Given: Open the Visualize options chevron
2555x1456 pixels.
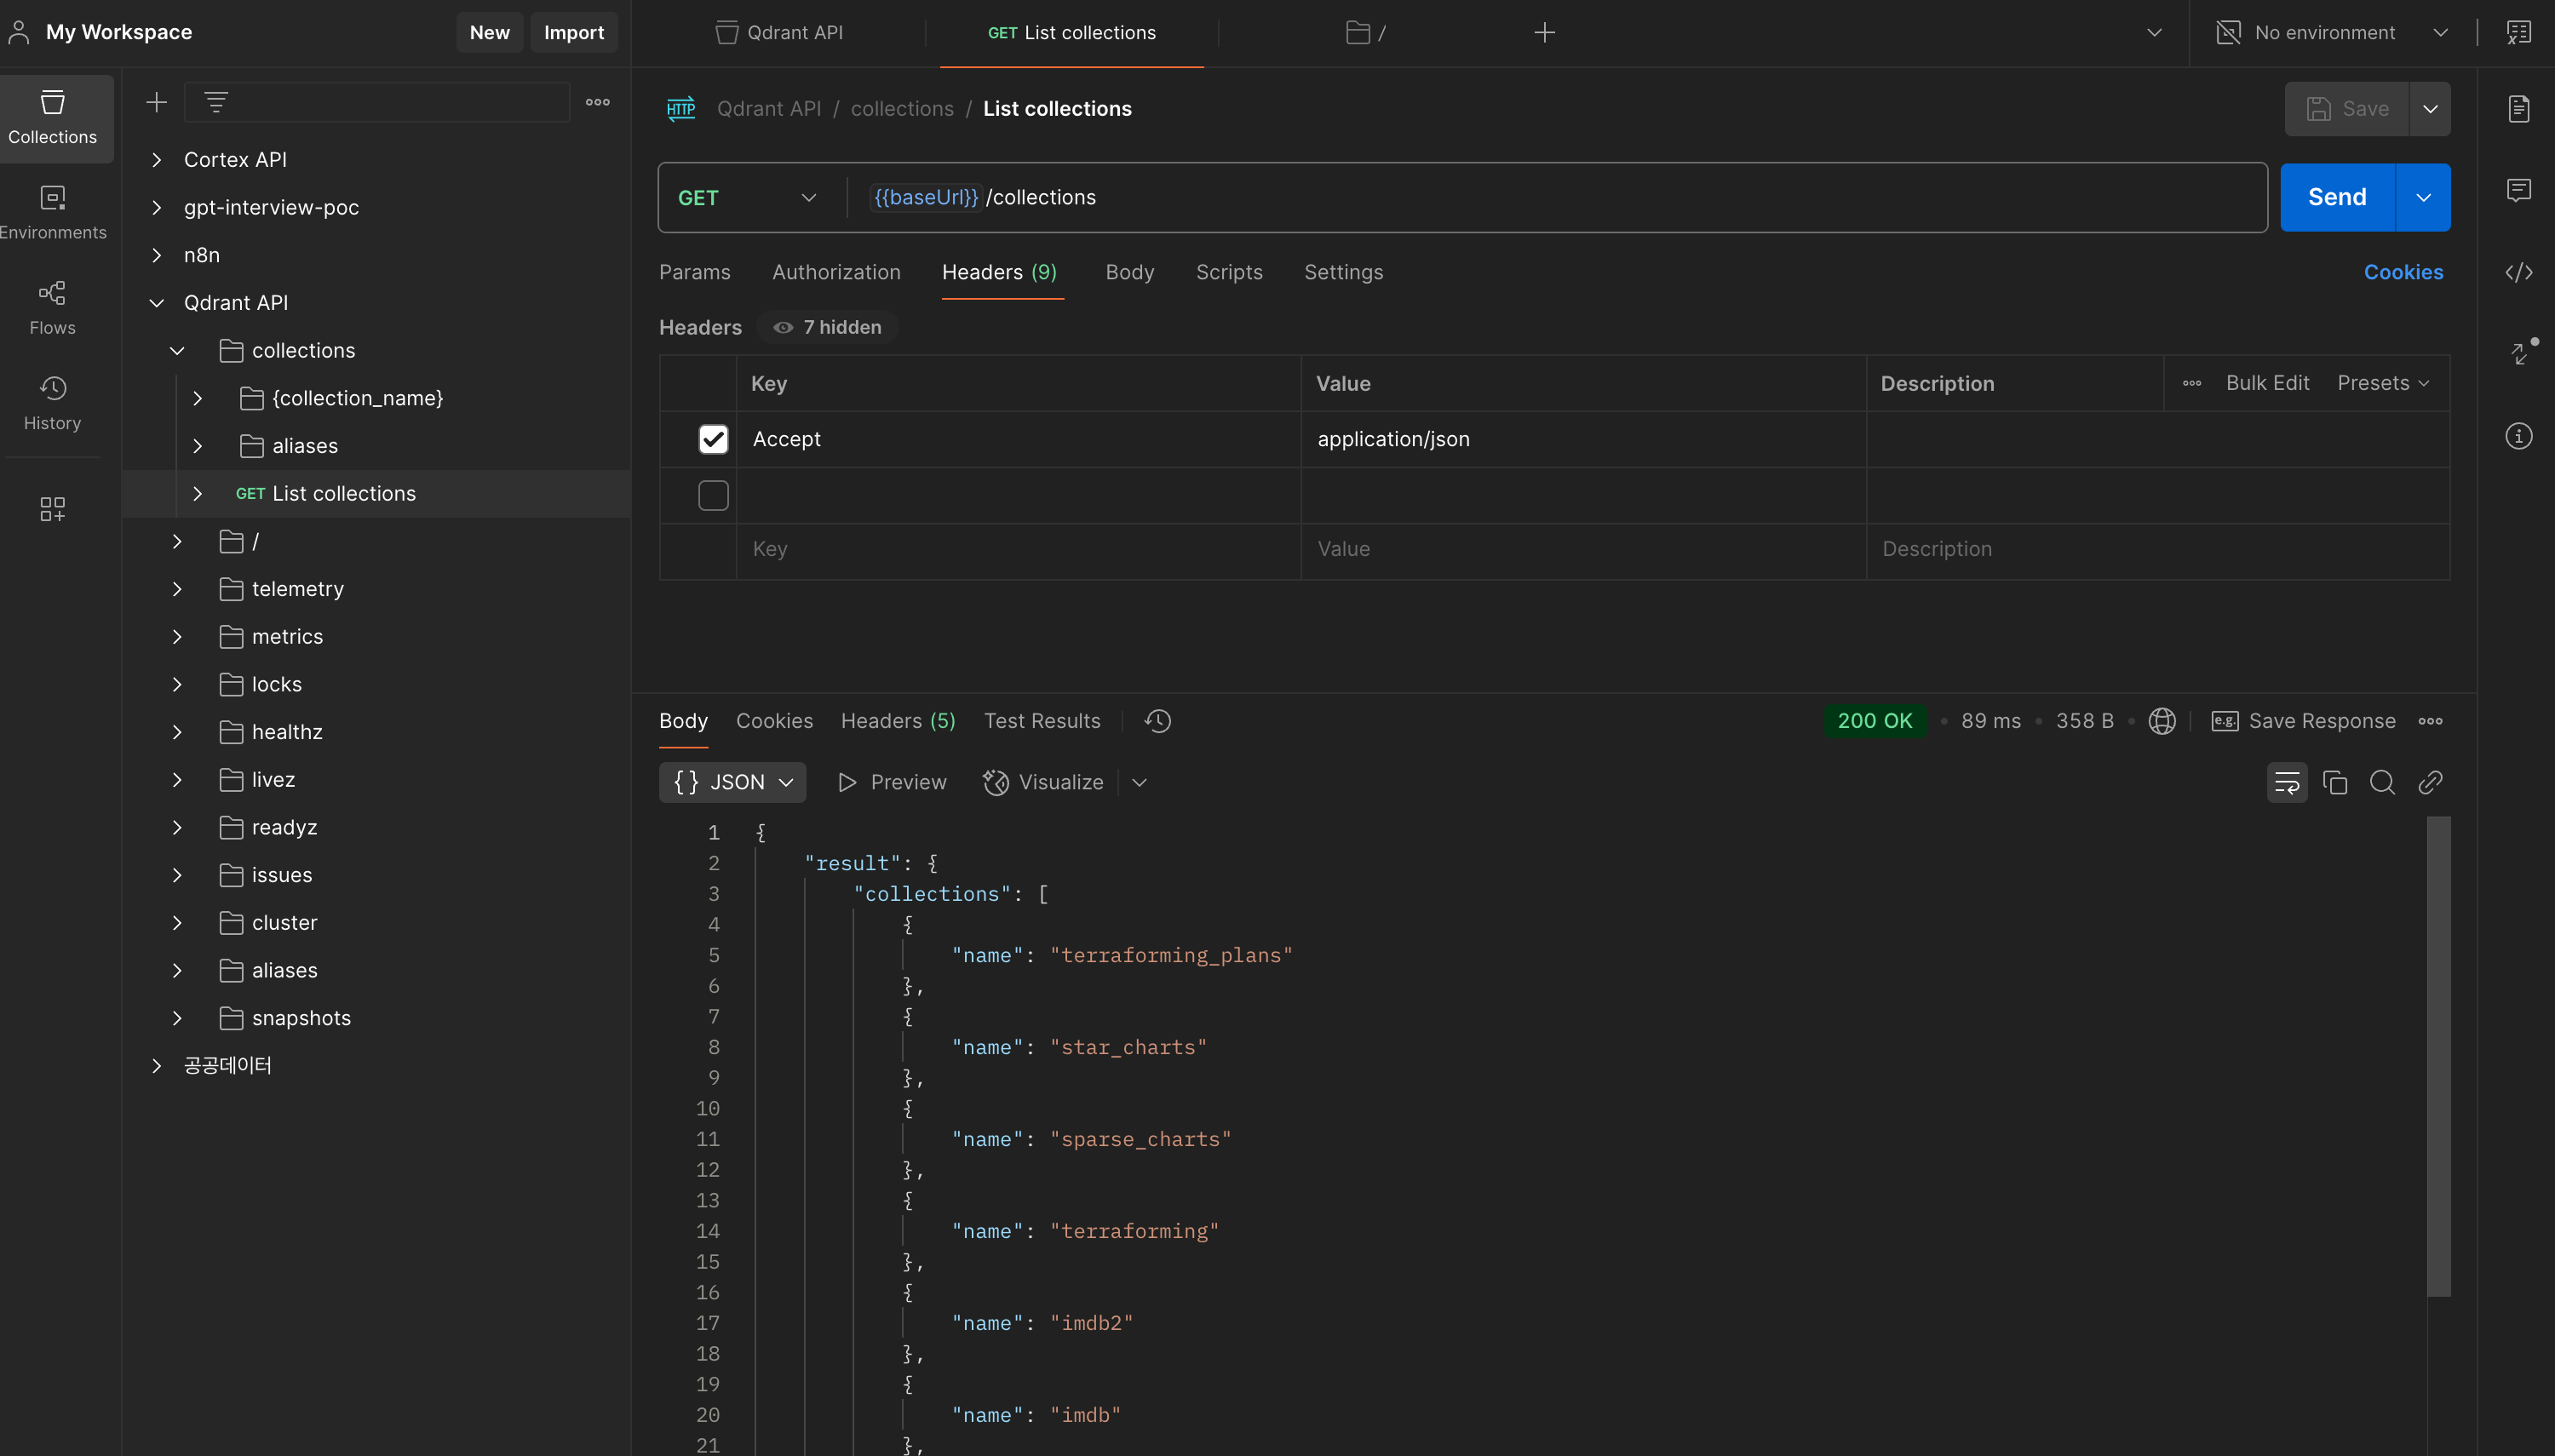Looking at the screenshot, I should coord(1140,783).
